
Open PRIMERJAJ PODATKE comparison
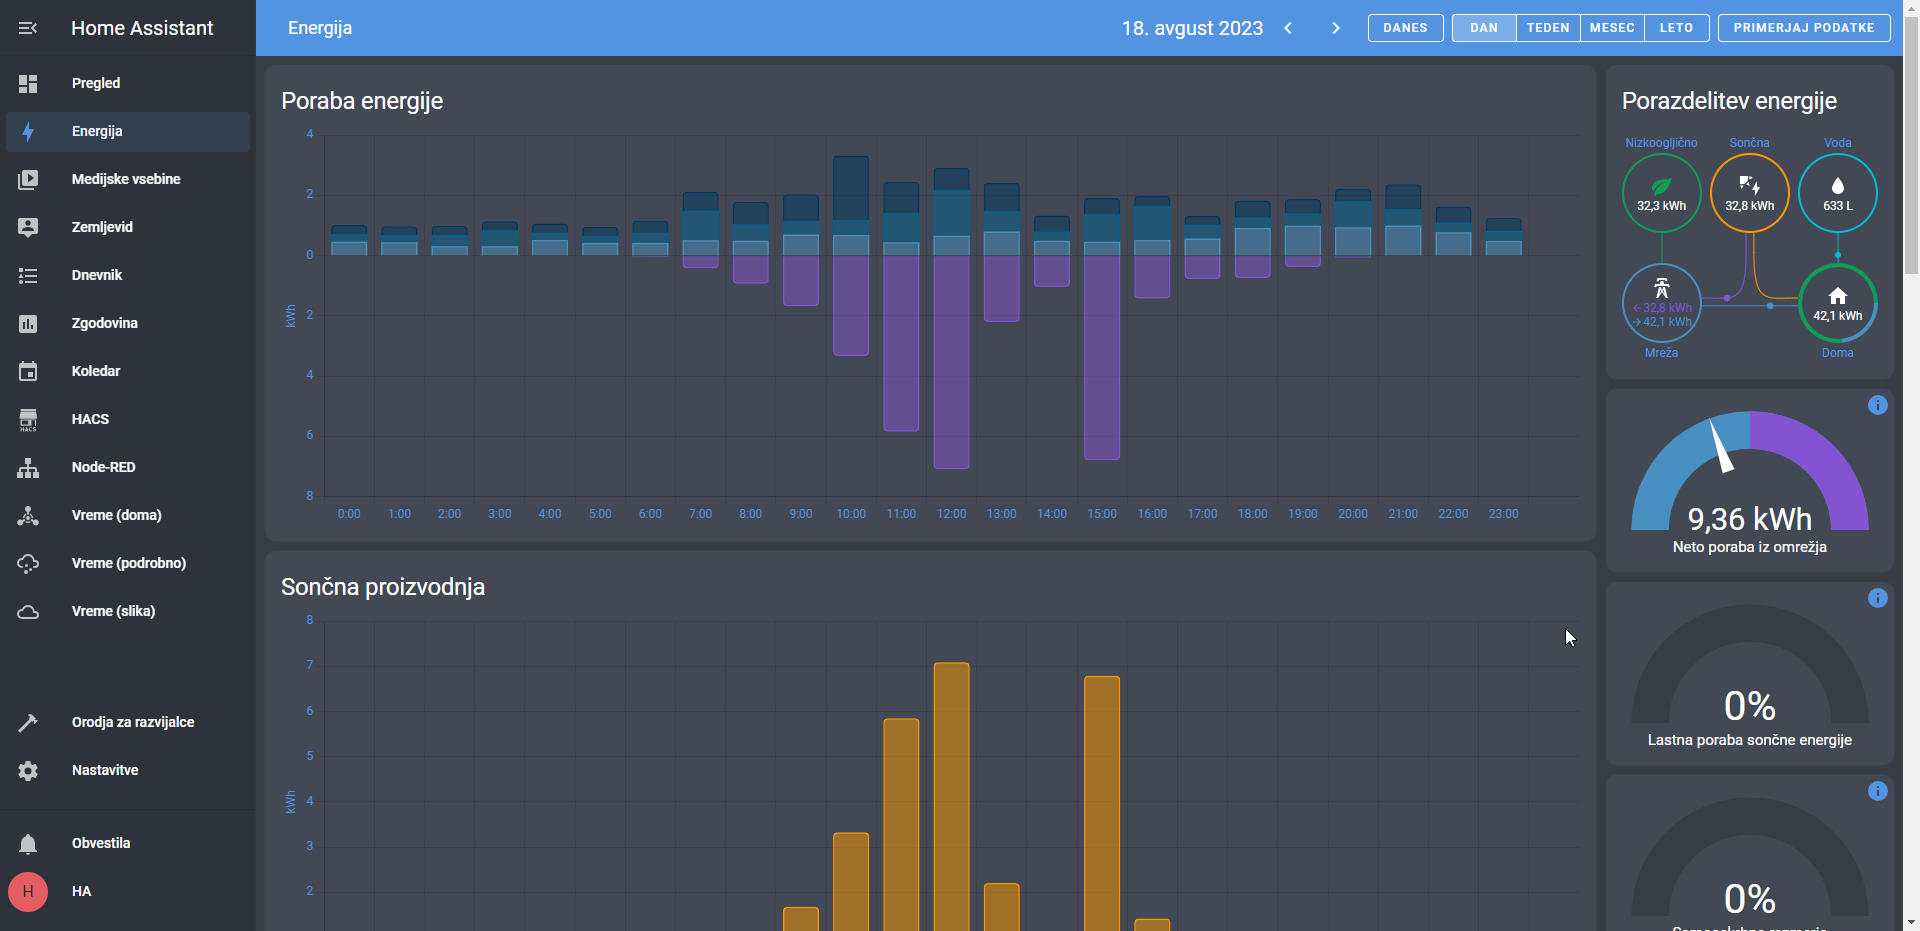tap(1803, 28)
